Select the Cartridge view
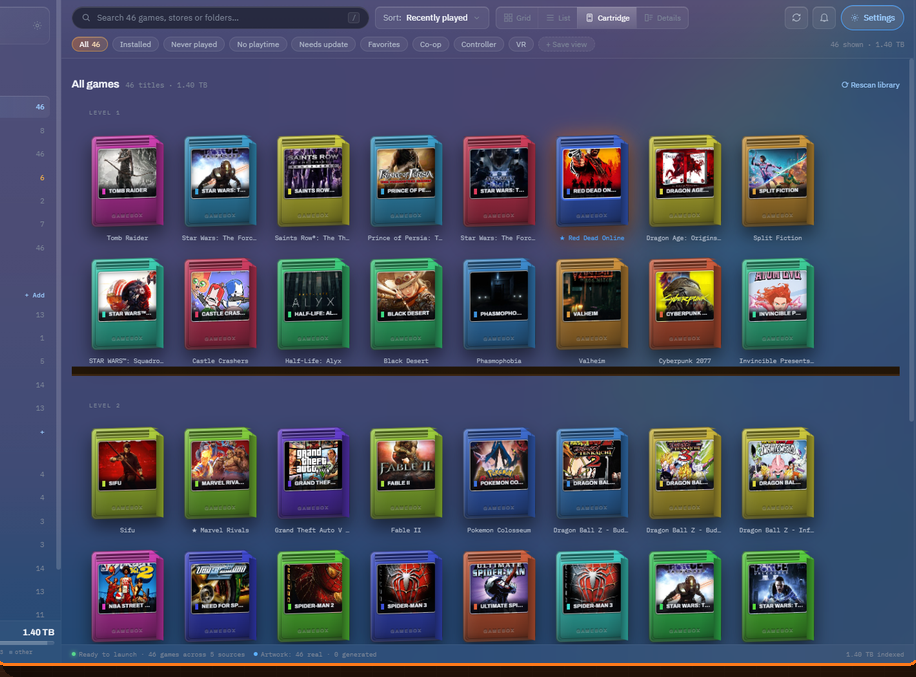The width and height of the screenshot is (916, 677). click(x=608, y=18)
